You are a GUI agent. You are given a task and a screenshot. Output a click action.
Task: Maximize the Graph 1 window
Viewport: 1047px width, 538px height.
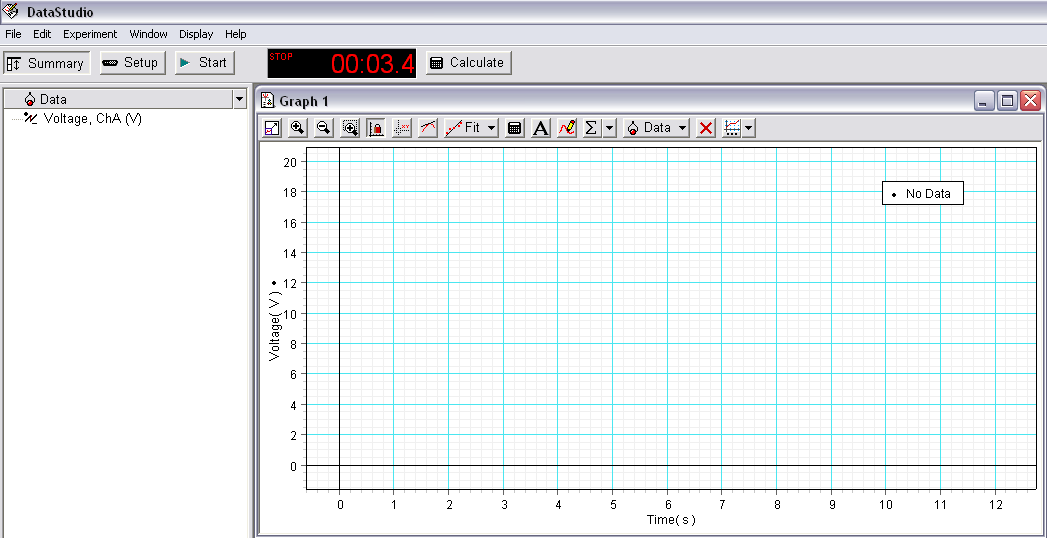[1008, 101]
